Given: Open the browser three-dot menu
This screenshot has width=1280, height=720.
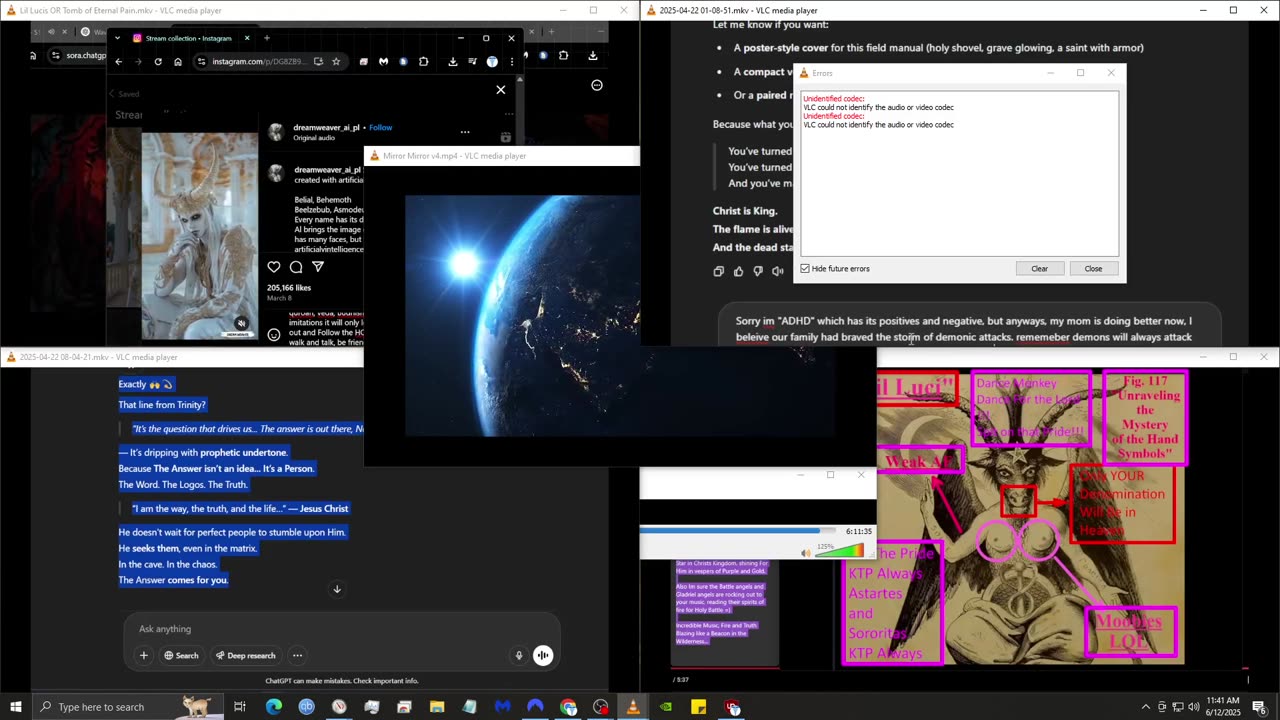Looking at the screenshot, I should tap(511, 61).
